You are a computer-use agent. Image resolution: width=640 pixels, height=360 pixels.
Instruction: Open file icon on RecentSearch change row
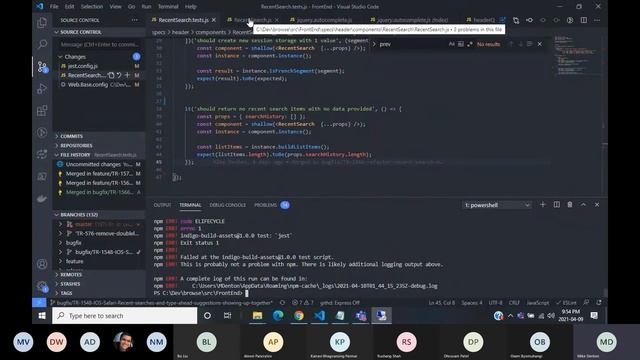pos(111,75)
